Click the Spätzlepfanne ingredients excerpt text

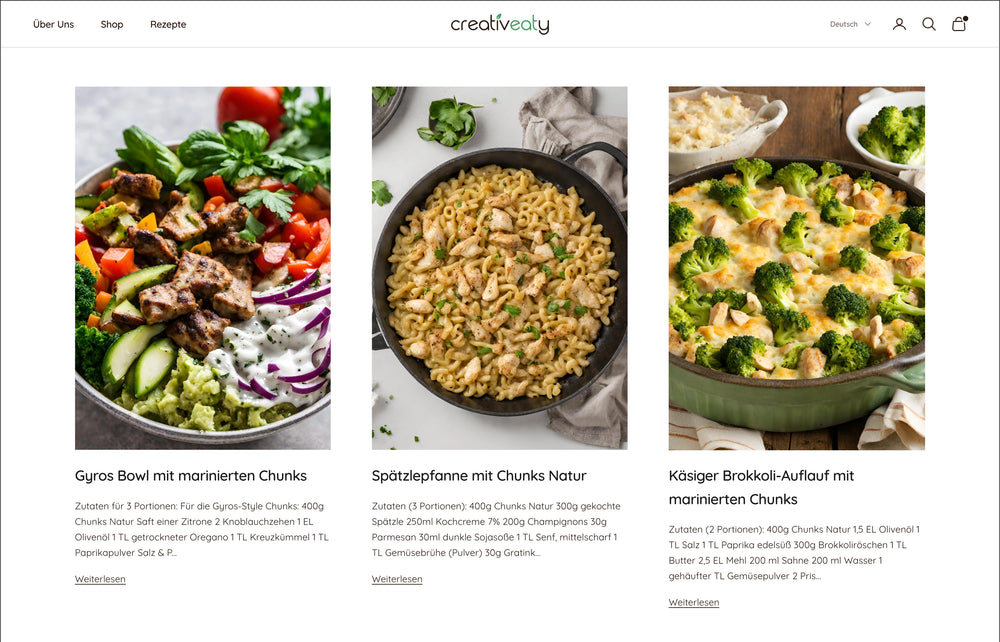496,529
